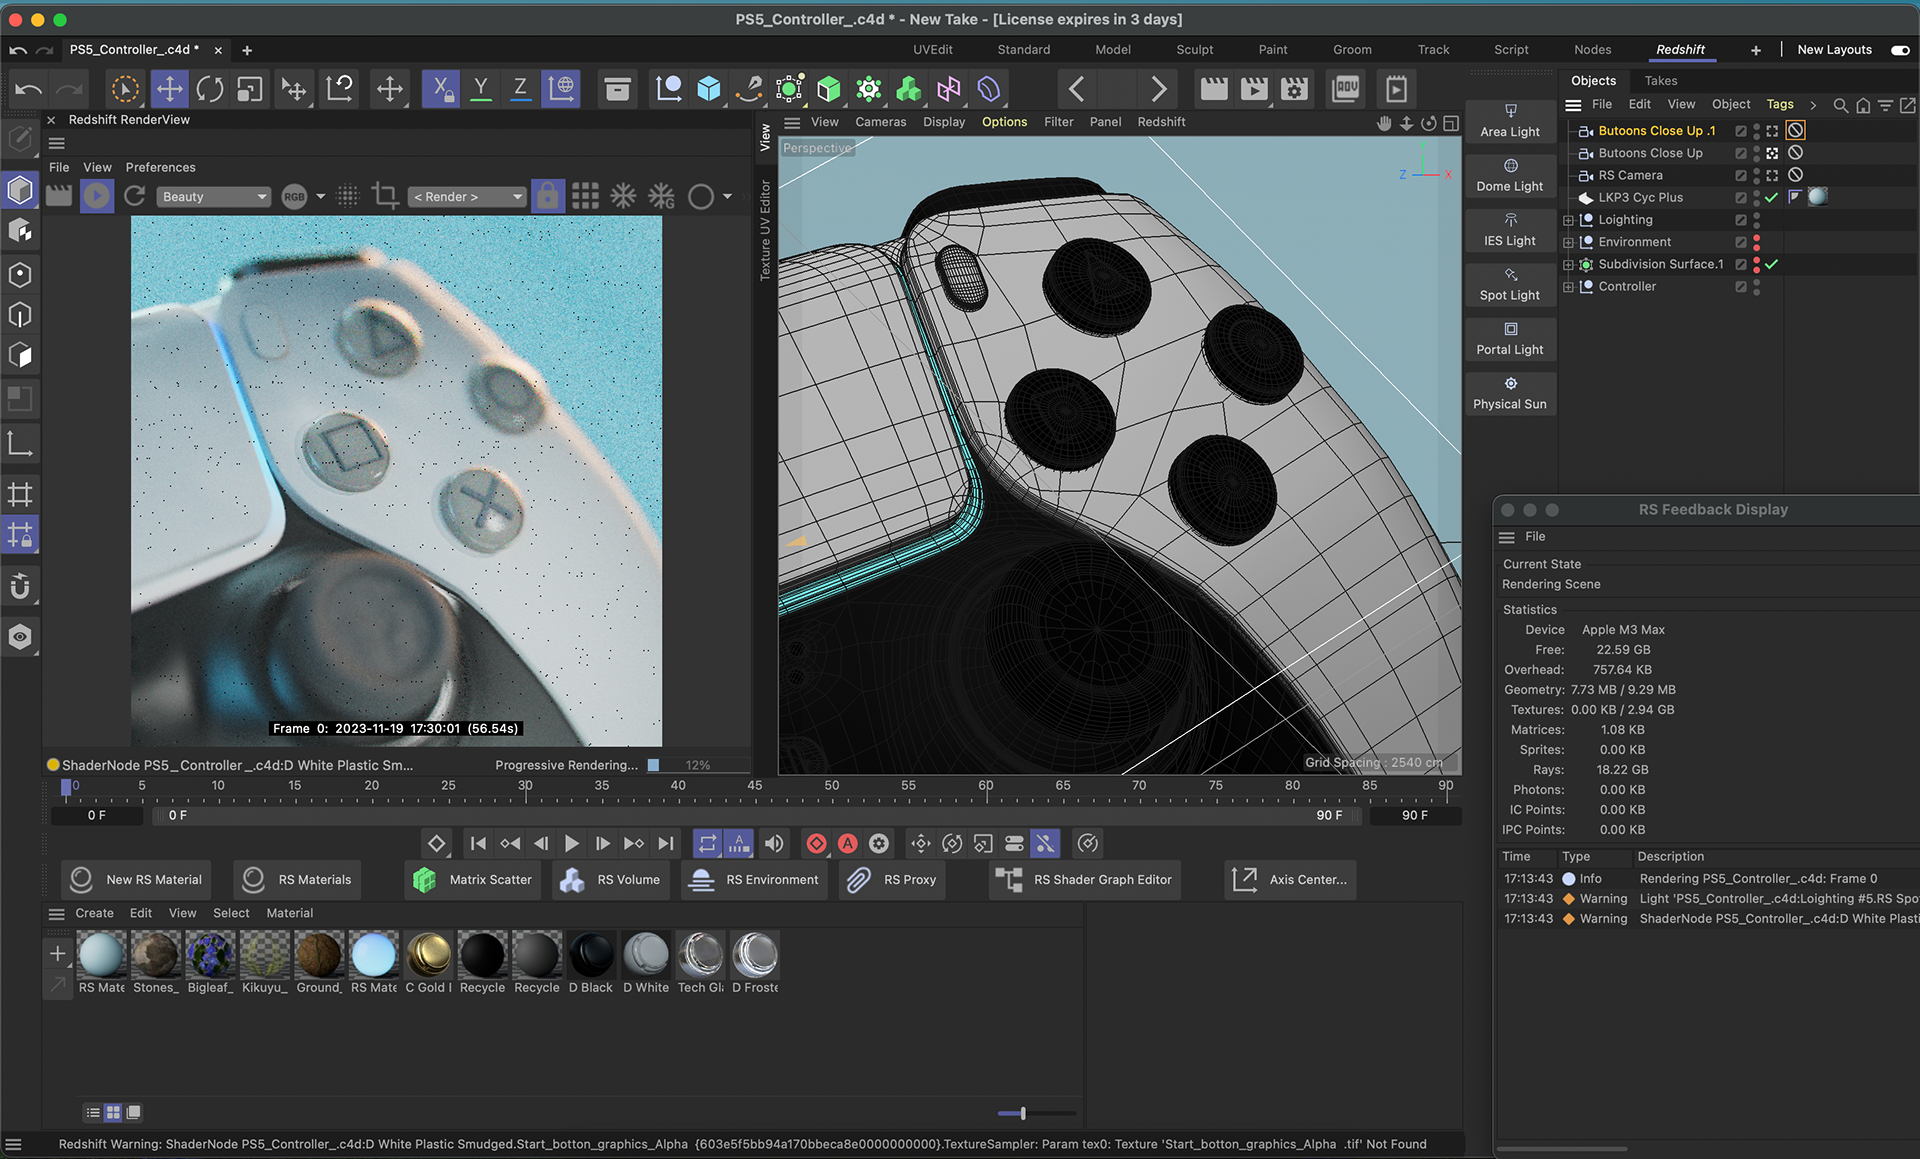Toggle the New Layouts switch
Image resolution: width=1920 pixels, height=1159 pixels.
pyautogui.click(x=1900, y=49)
